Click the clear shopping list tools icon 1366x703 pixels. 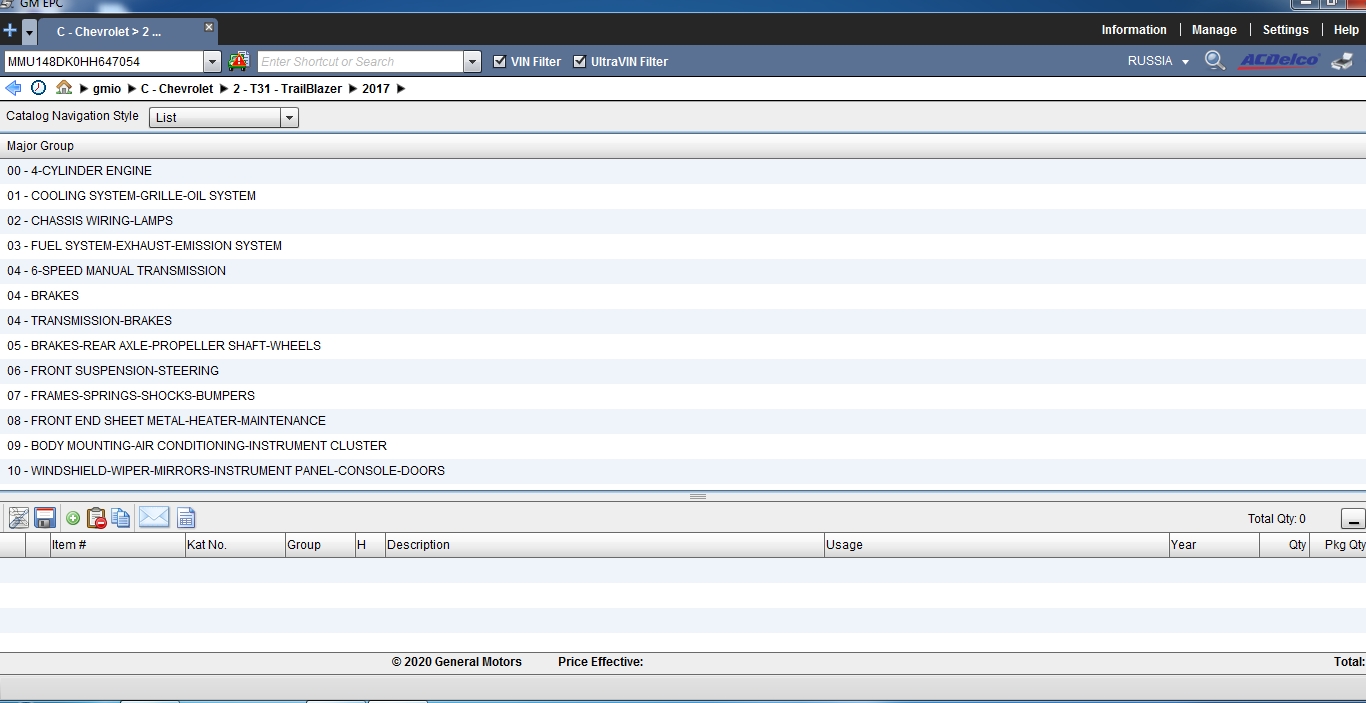(18, 518)
